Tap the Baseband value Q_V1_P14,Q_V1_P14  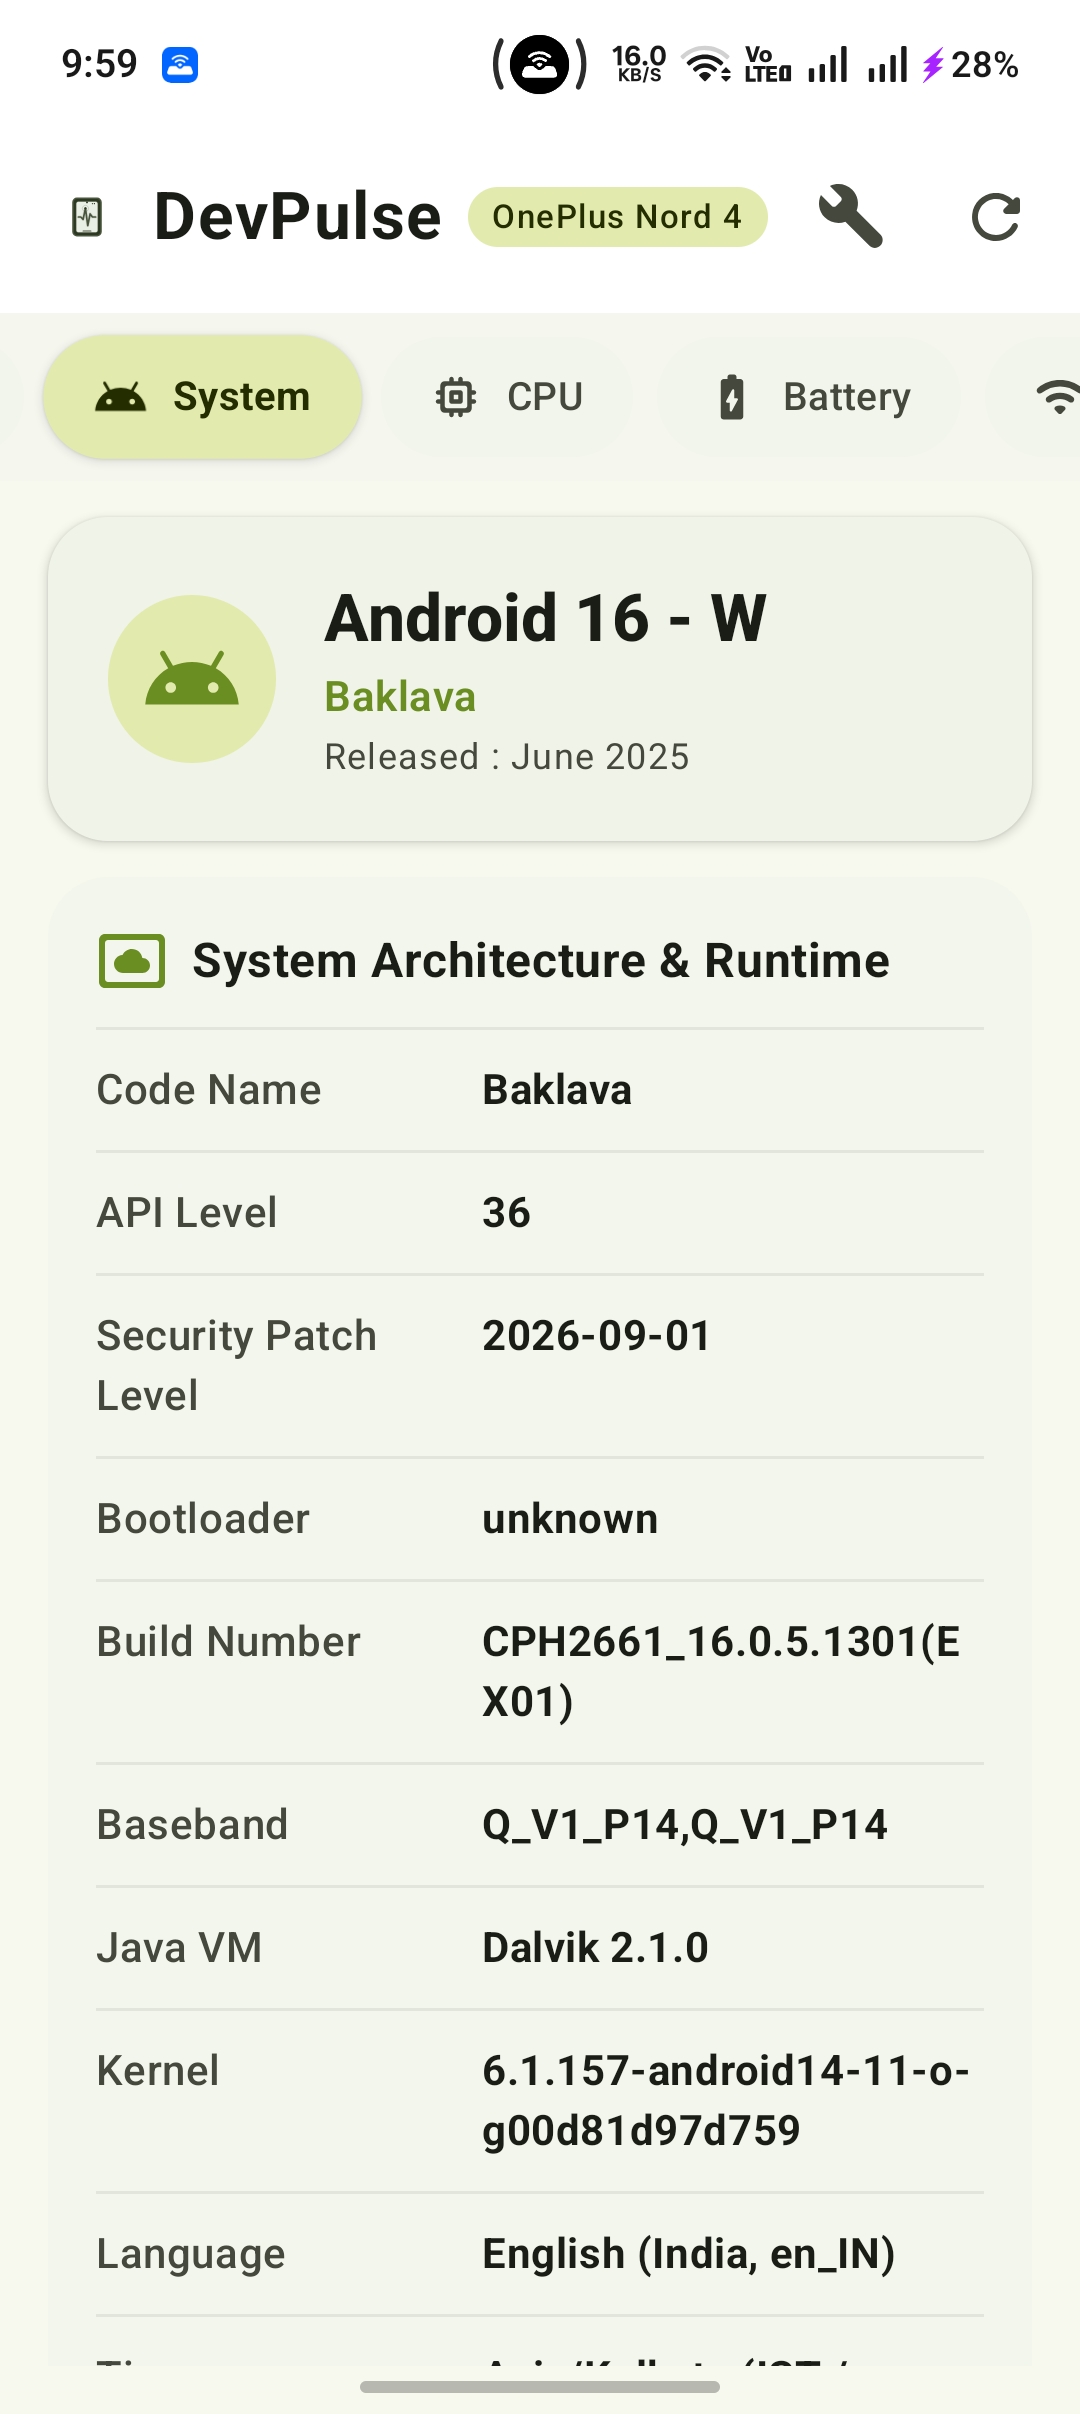685,1825
